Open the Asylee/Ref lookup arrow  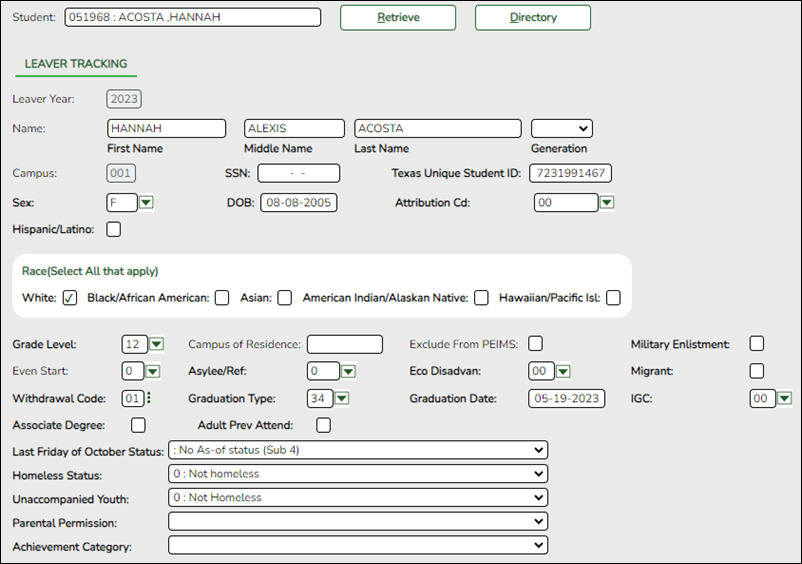348,371
